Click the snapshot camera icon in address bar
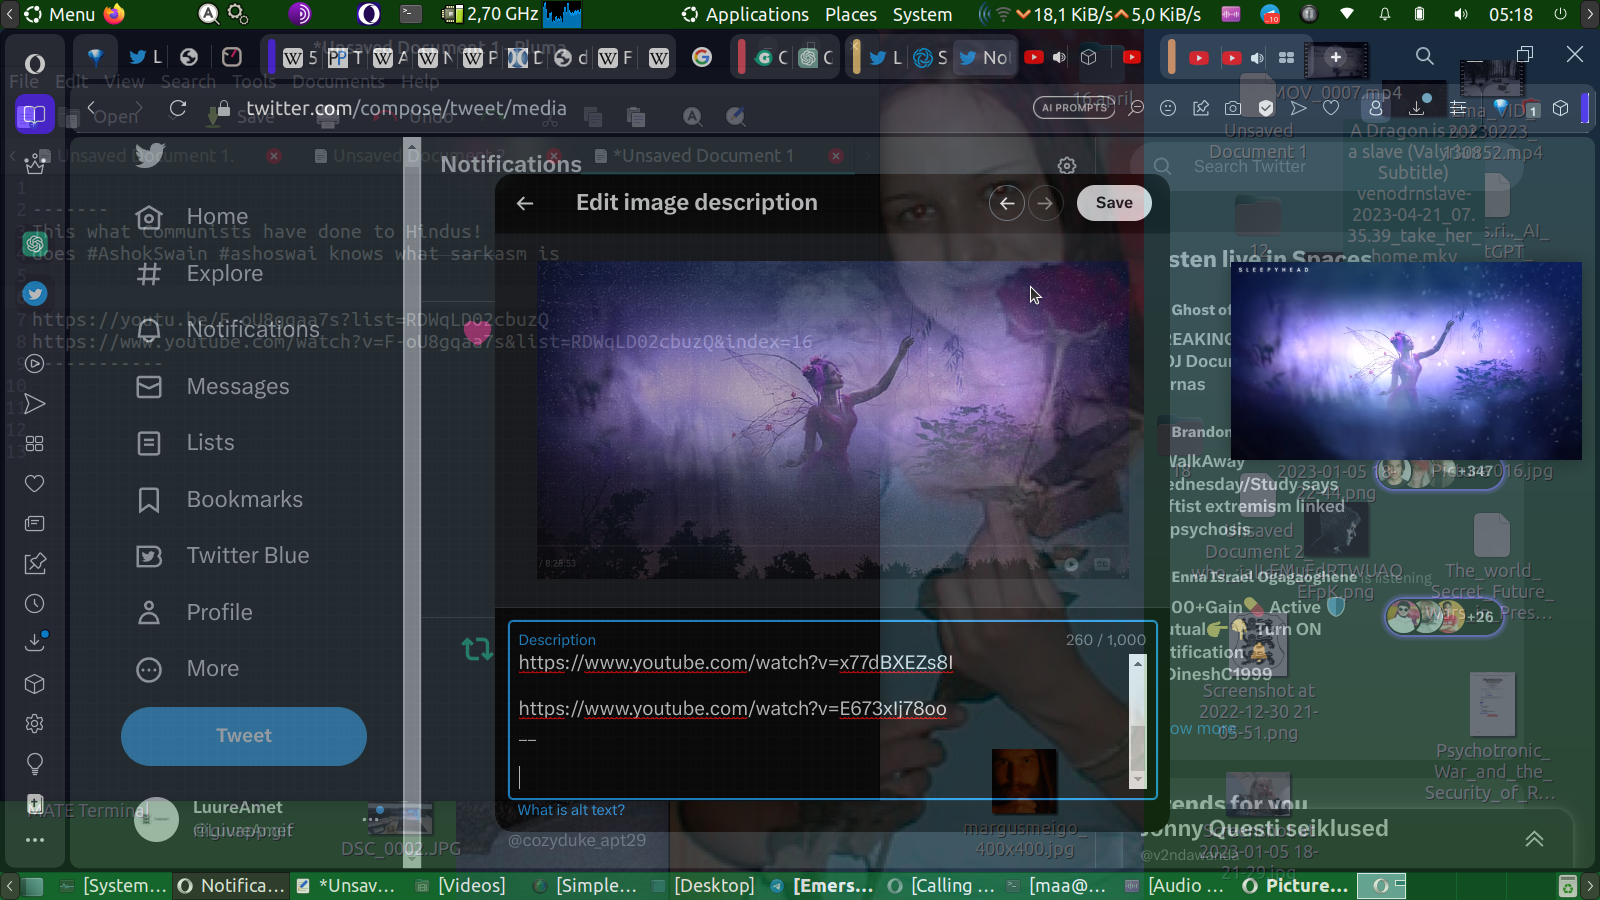This screenshot has width=1600, height=900. [1233, 108]
